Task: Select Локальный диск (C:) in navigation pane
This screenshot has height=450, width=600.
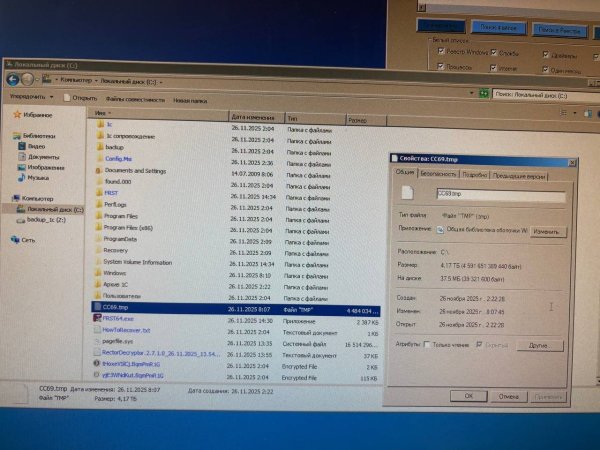Action: click(x=51, y=209)
